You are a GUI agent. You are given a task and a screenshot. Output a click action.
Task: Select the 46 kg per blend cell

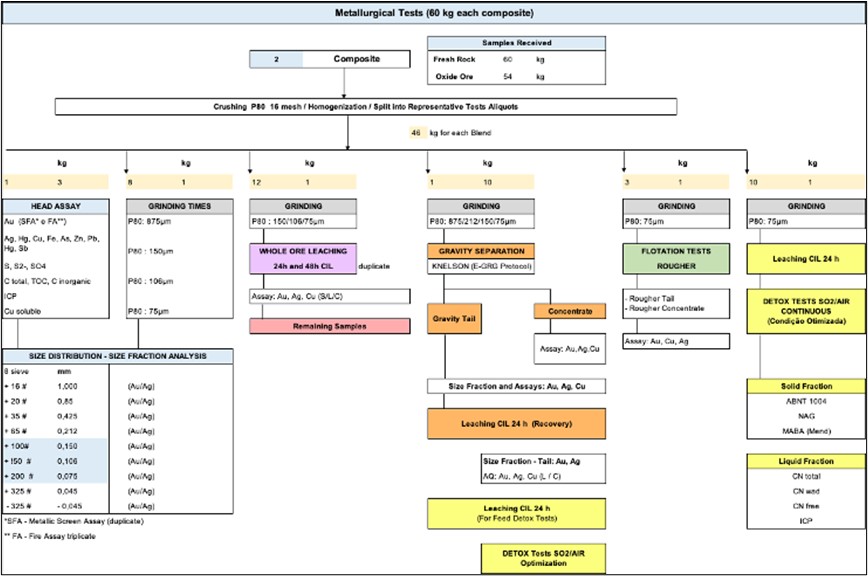click(x=418, y=132)
